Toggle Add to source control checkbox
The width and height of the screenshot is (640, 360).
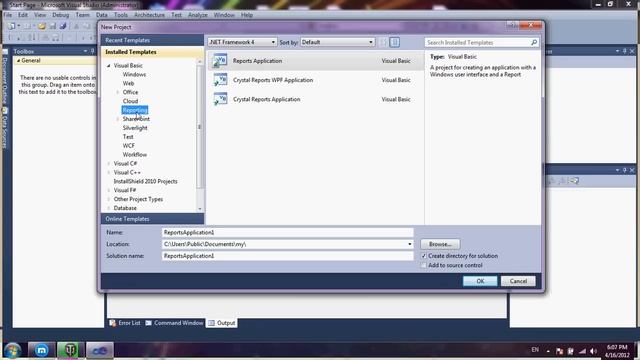pos(423,265)
